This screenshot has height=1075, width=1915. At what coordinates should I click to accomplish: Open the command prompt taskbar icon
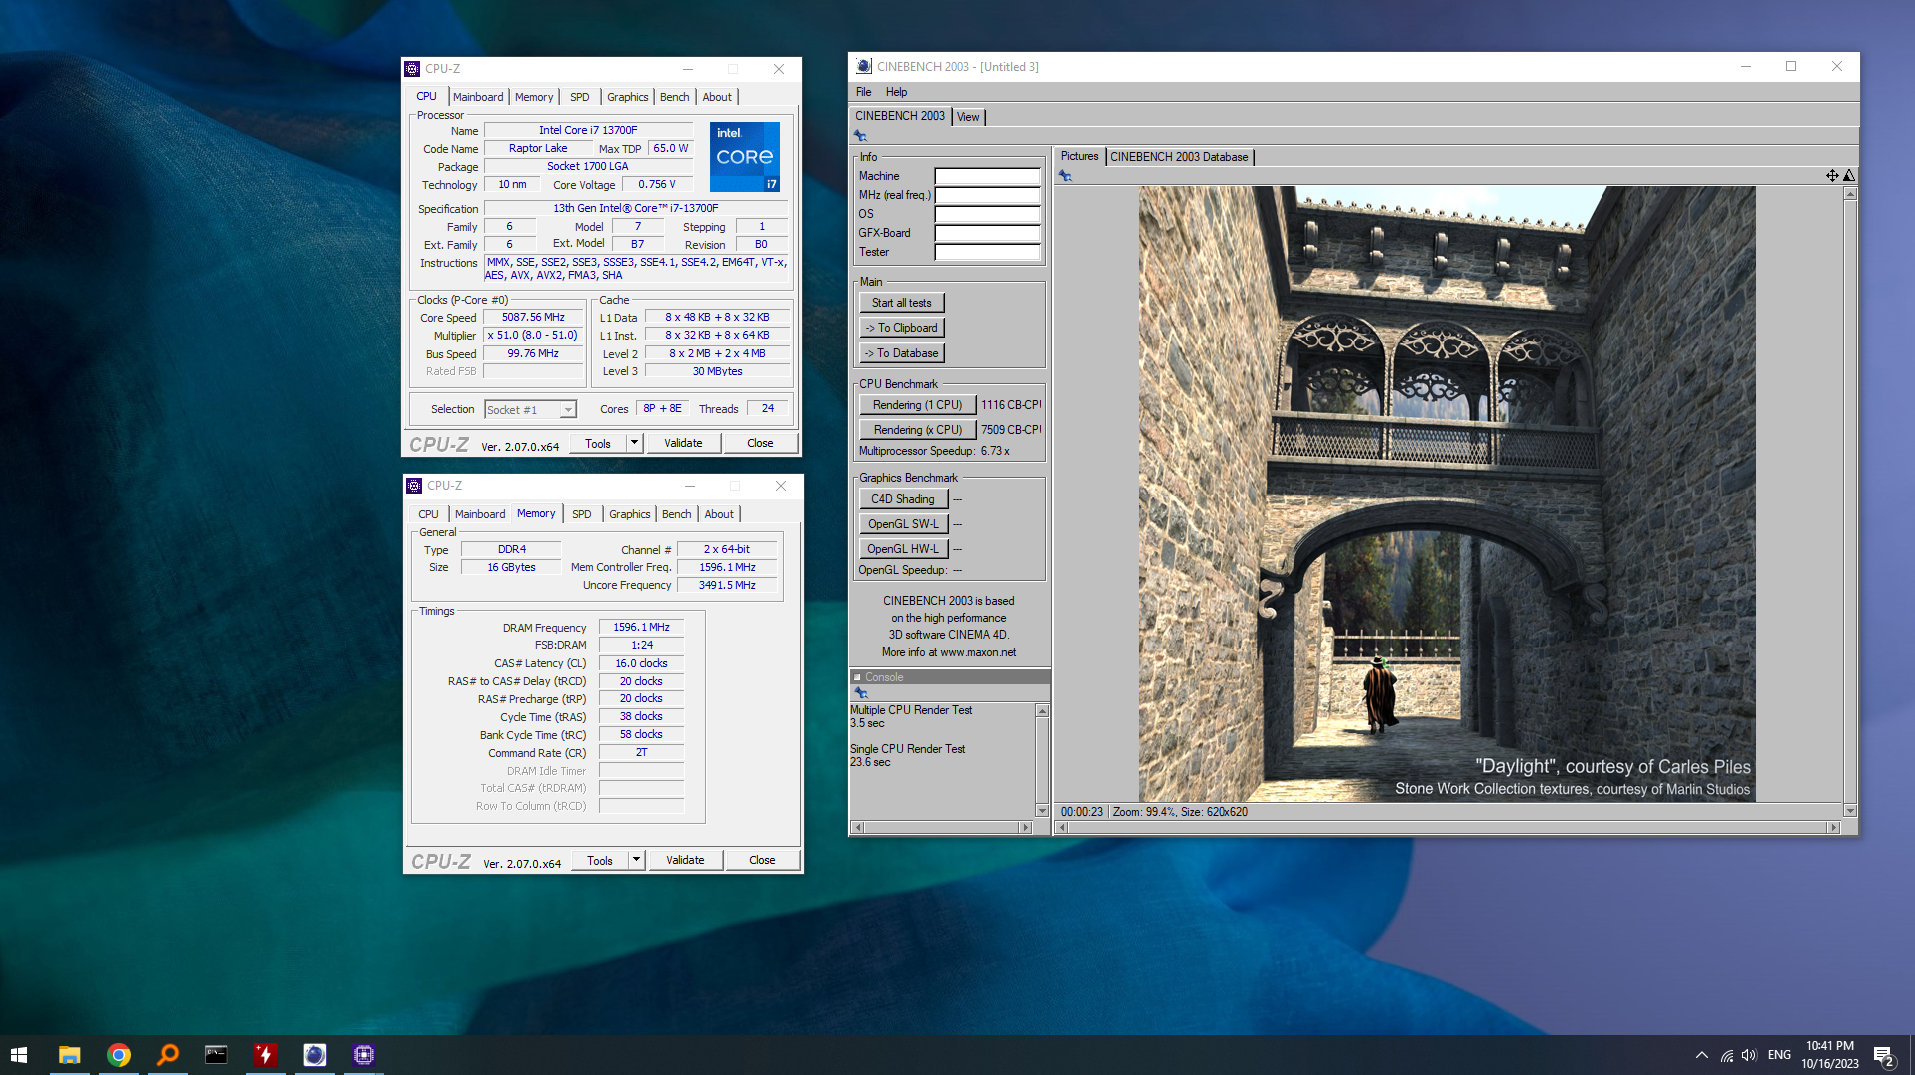pyautogui.click(x=216, y=1055)
